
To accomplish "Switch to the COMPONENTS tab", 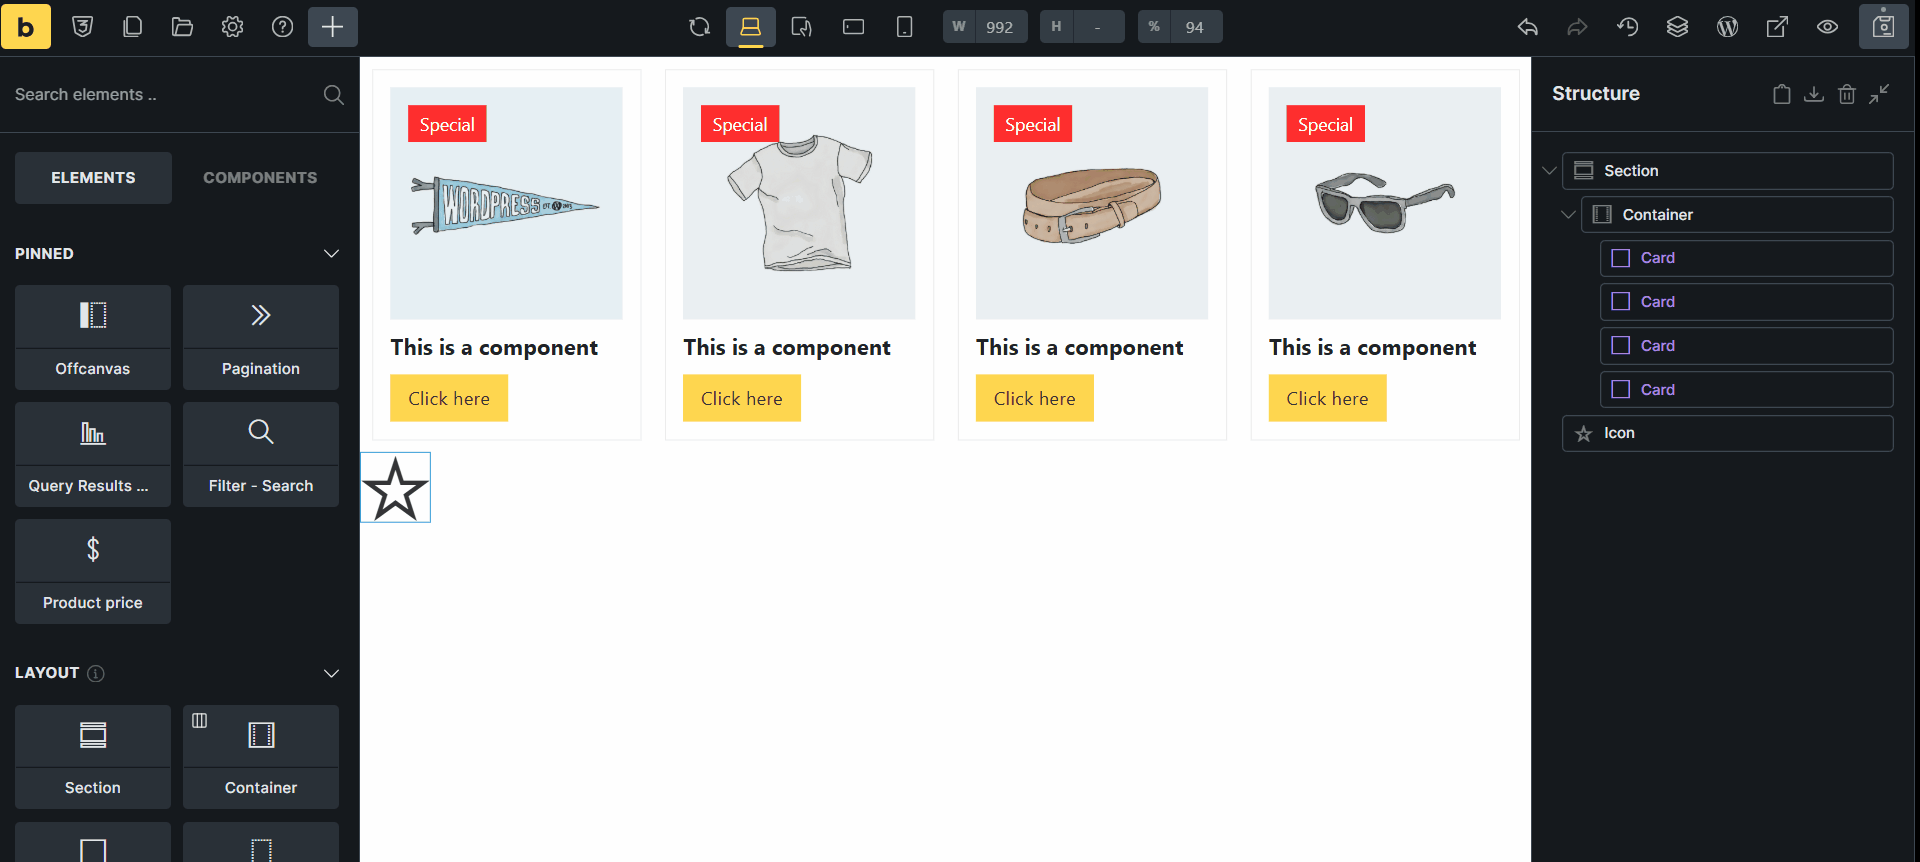I will 260,178.
